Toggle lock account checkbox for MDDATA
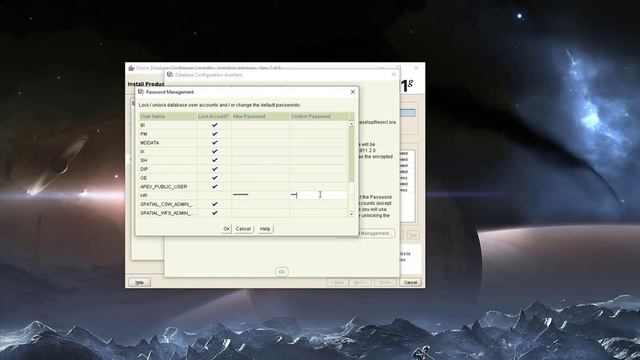640x360 pixels. click(214, 143)
